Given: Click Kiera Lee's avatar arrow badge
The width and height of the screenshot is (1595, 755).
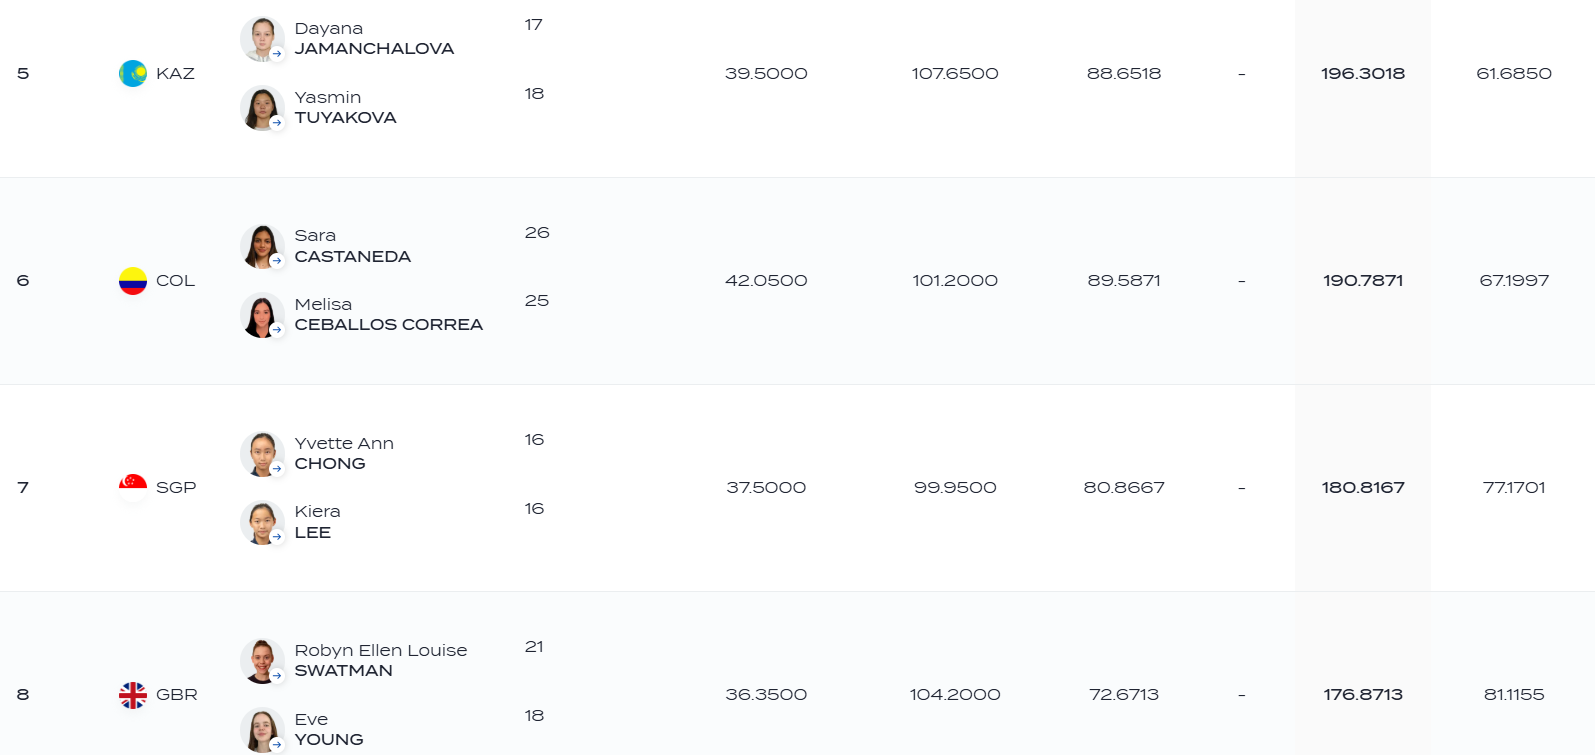Looking at the screenshot, I should [277, 537].
